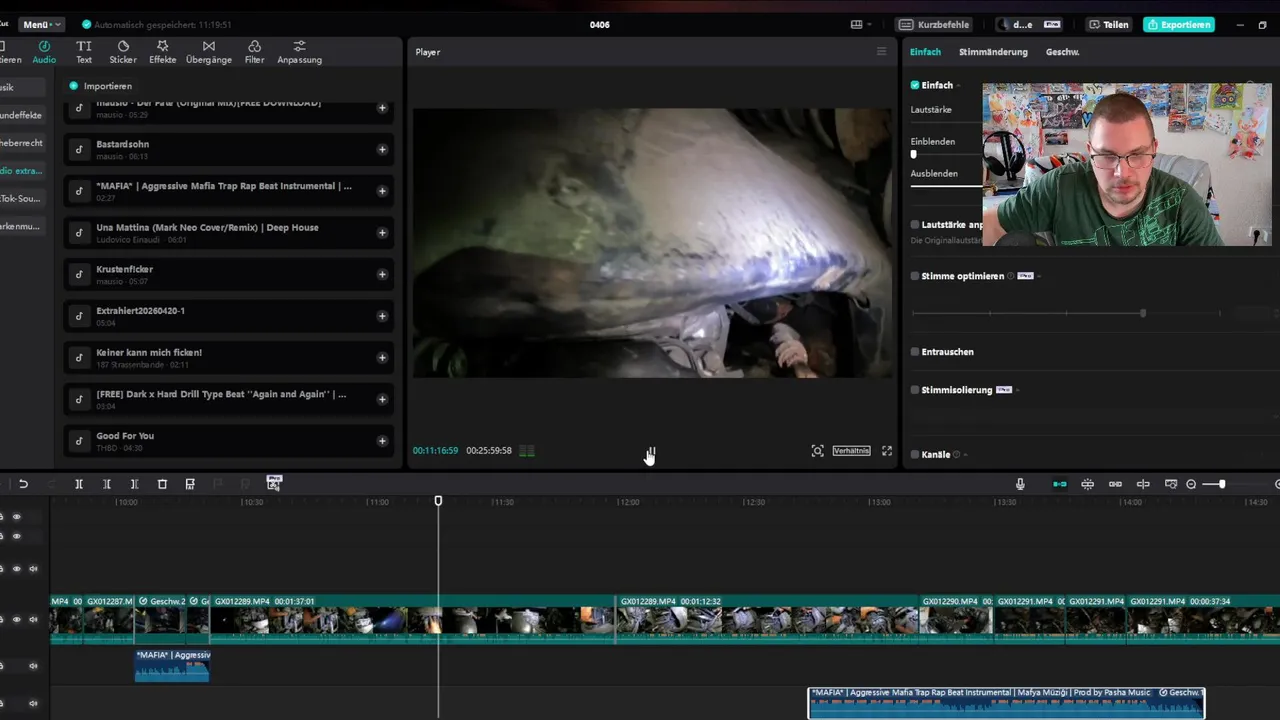This screenshot has width=1280, height=720.
Task: Enable the Stimmisolierung checkbox
Action: (x=915, y=390)
